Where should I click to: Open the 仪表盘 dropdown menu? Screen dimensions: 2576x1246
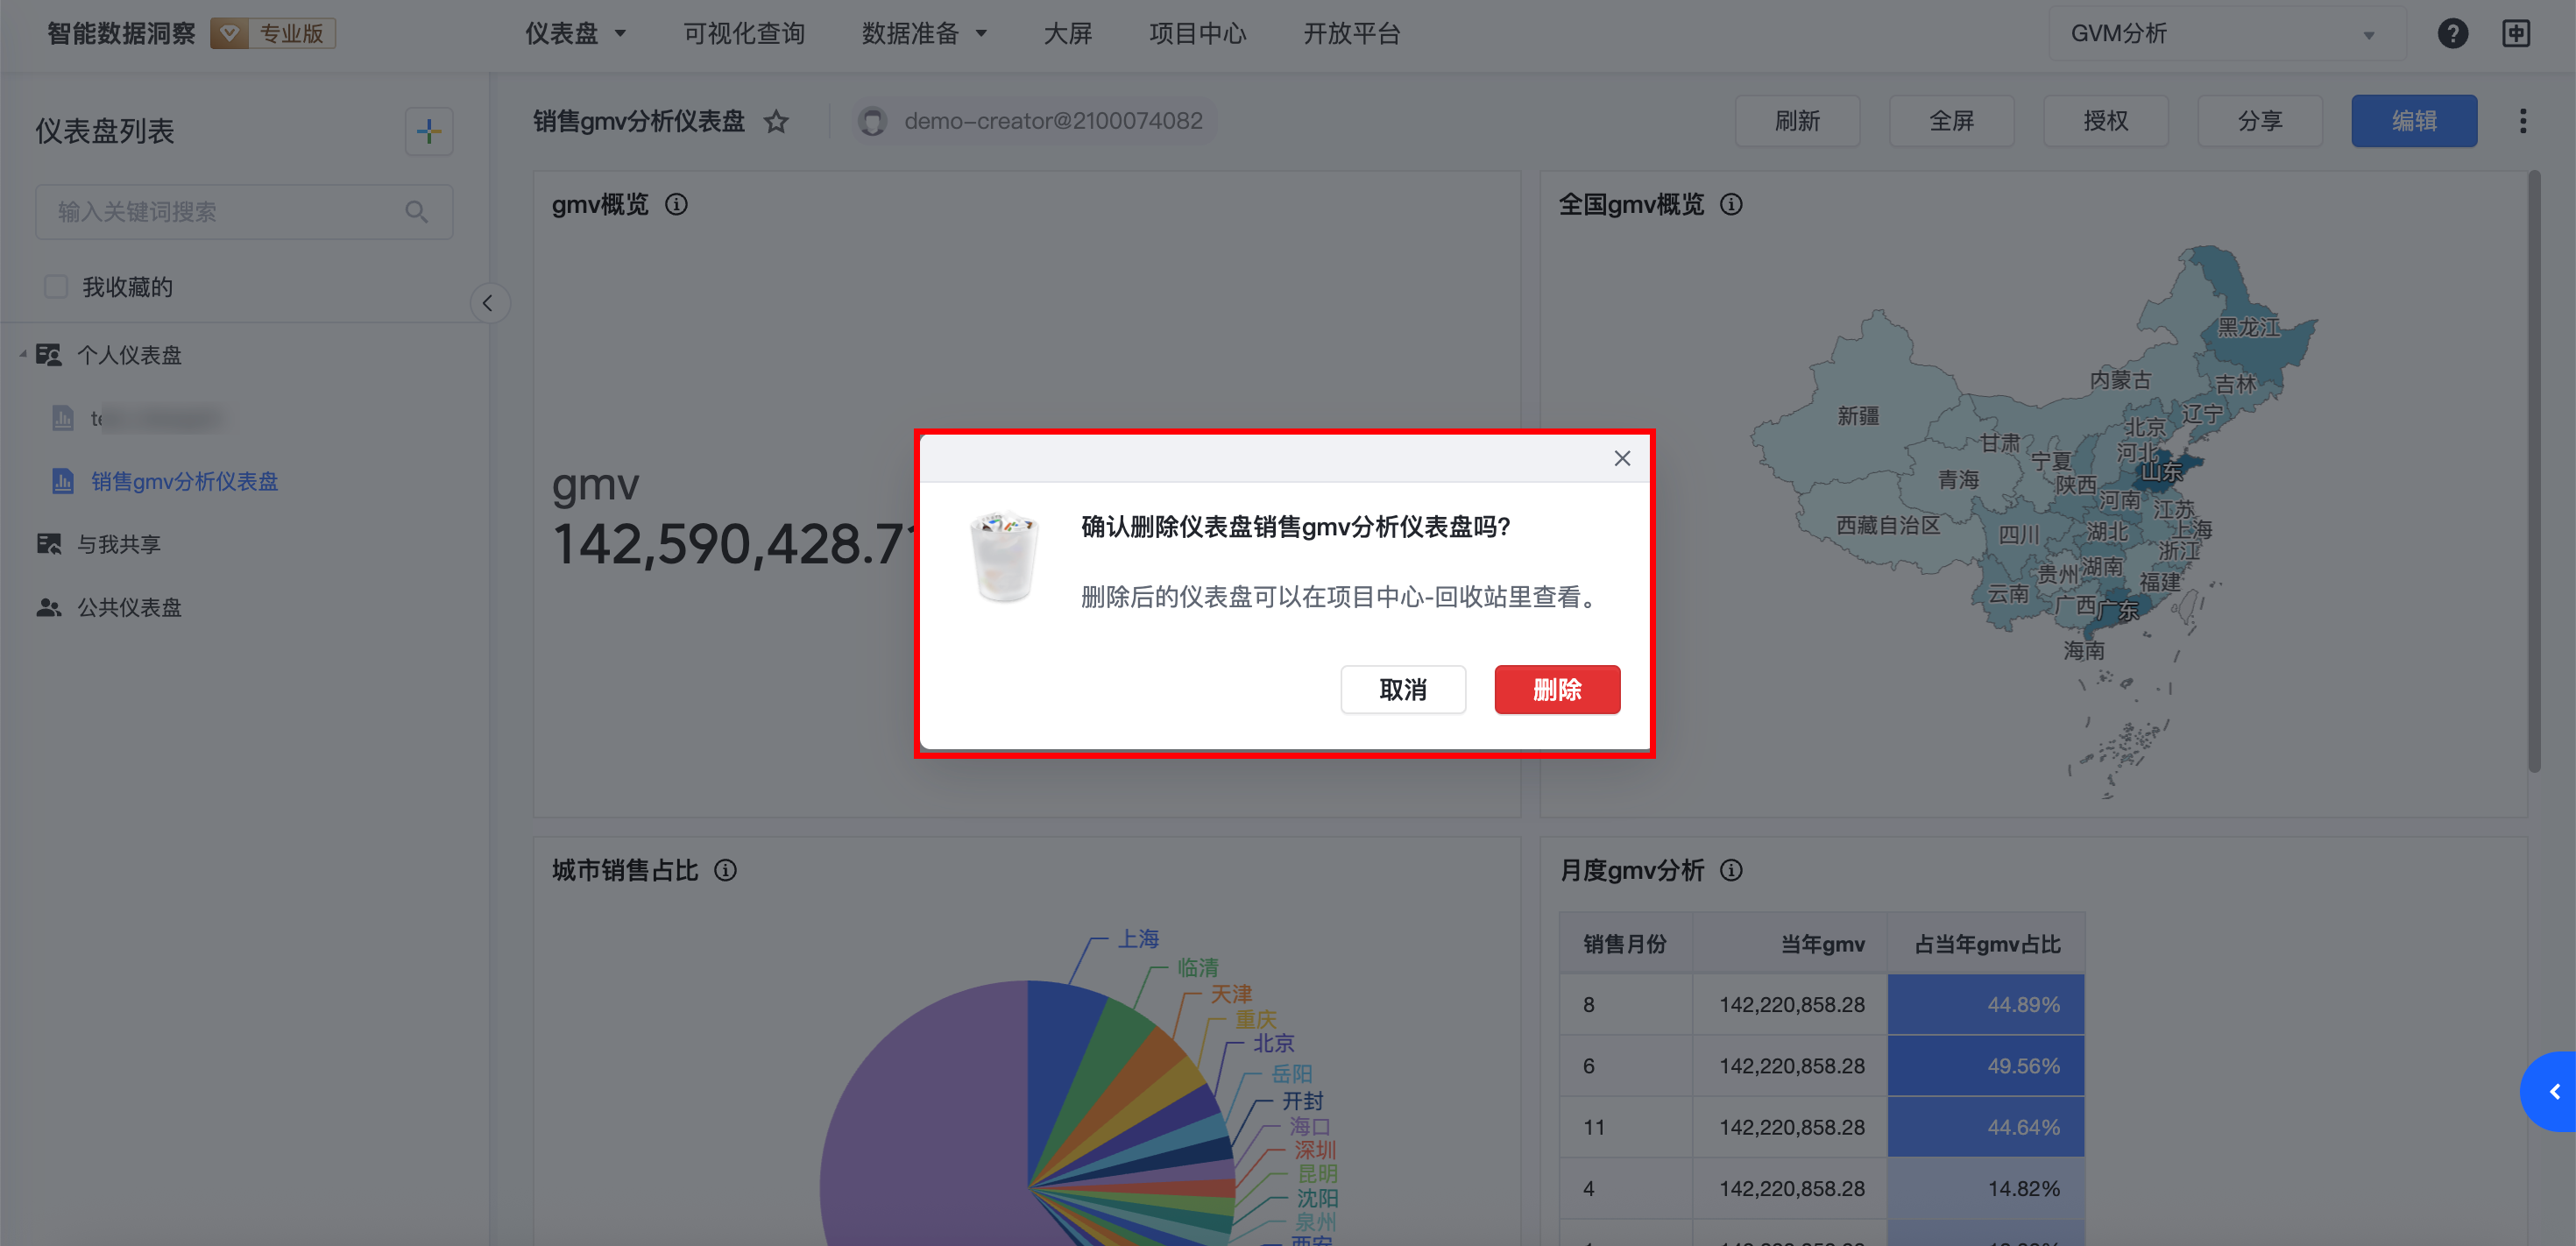[x=575, y=34]
